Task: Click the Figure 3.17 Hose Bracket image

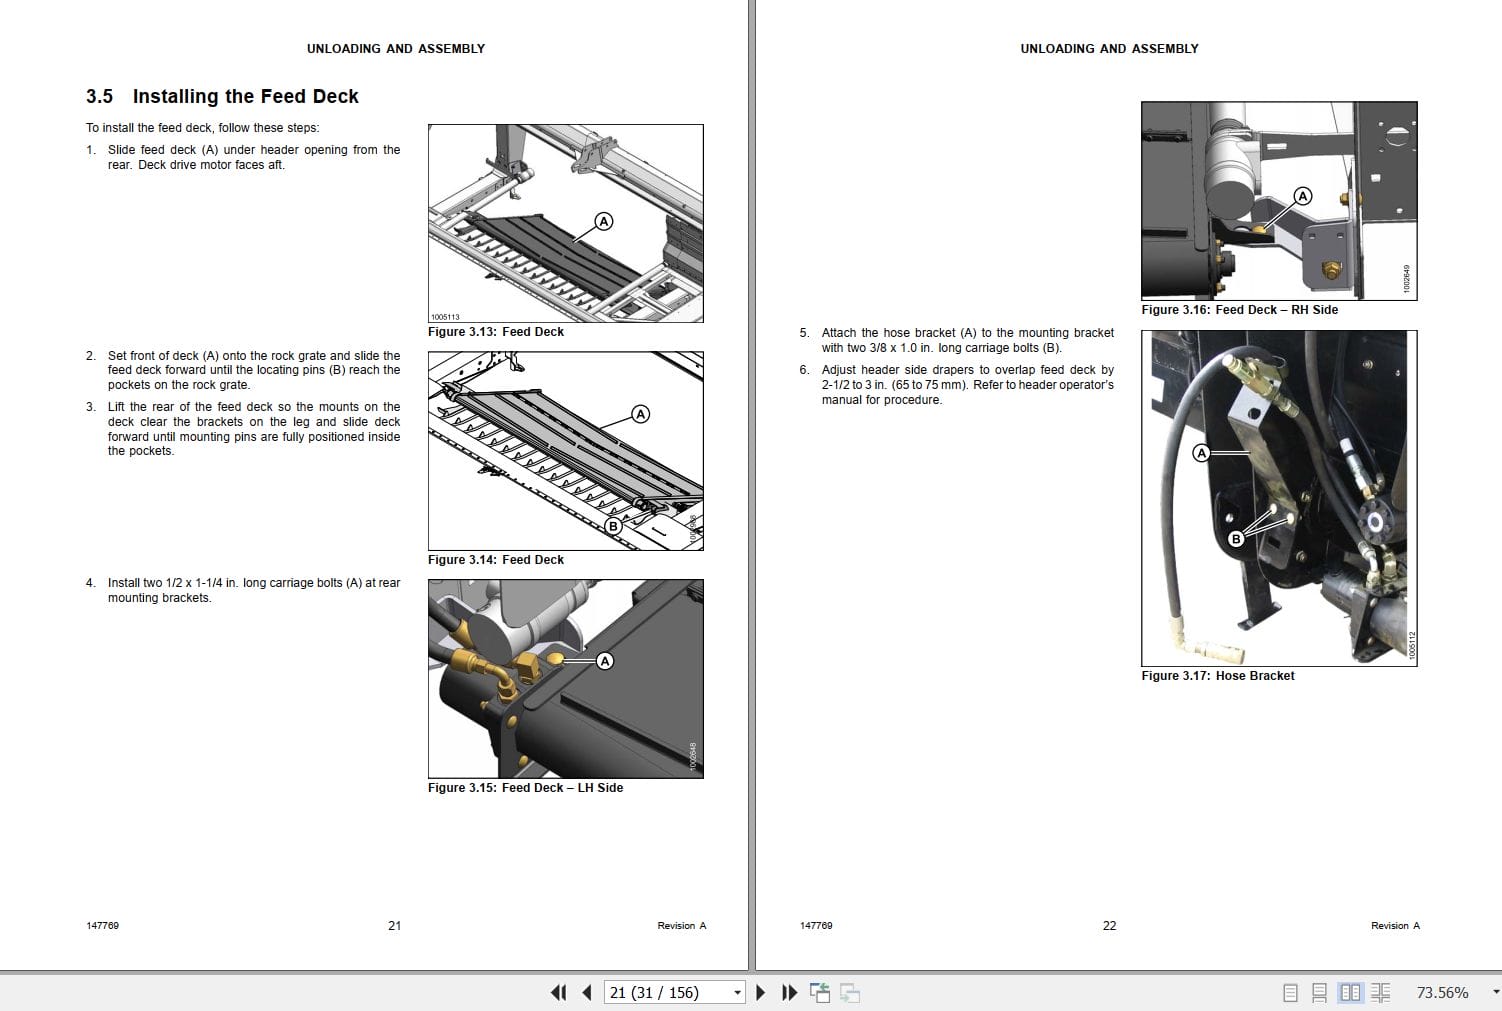Action: pos(1278,497)
